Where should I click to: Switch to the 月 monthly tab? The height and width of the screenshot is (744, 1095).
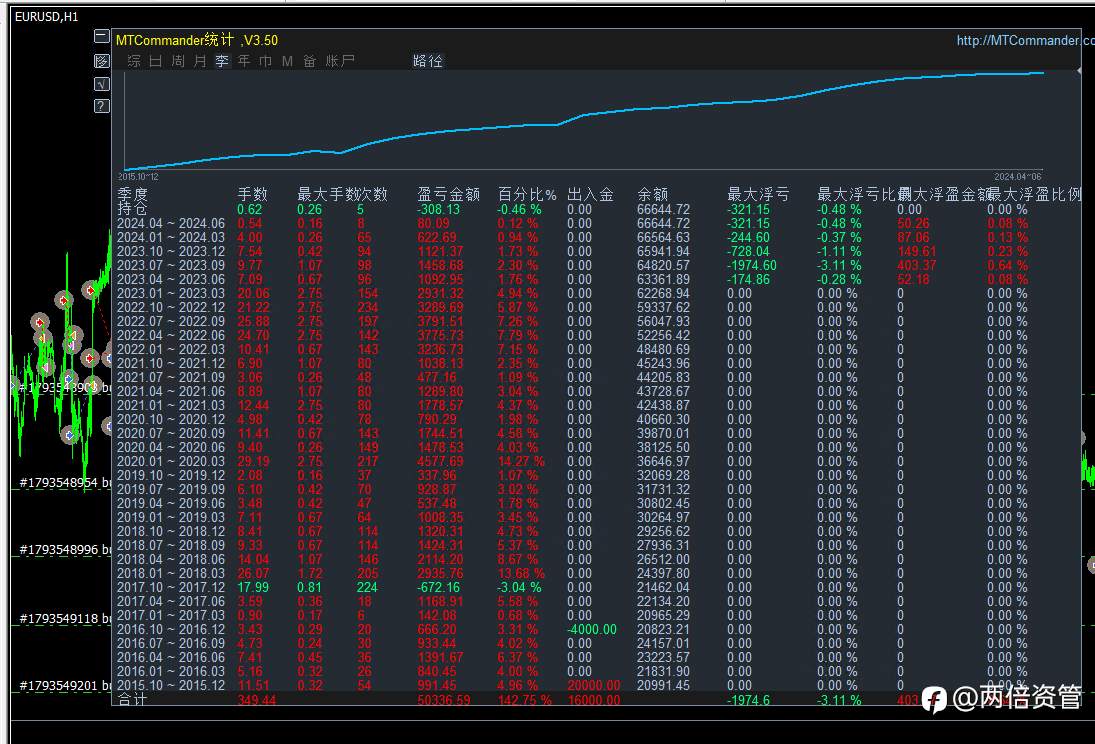click(x=200, y=61)
